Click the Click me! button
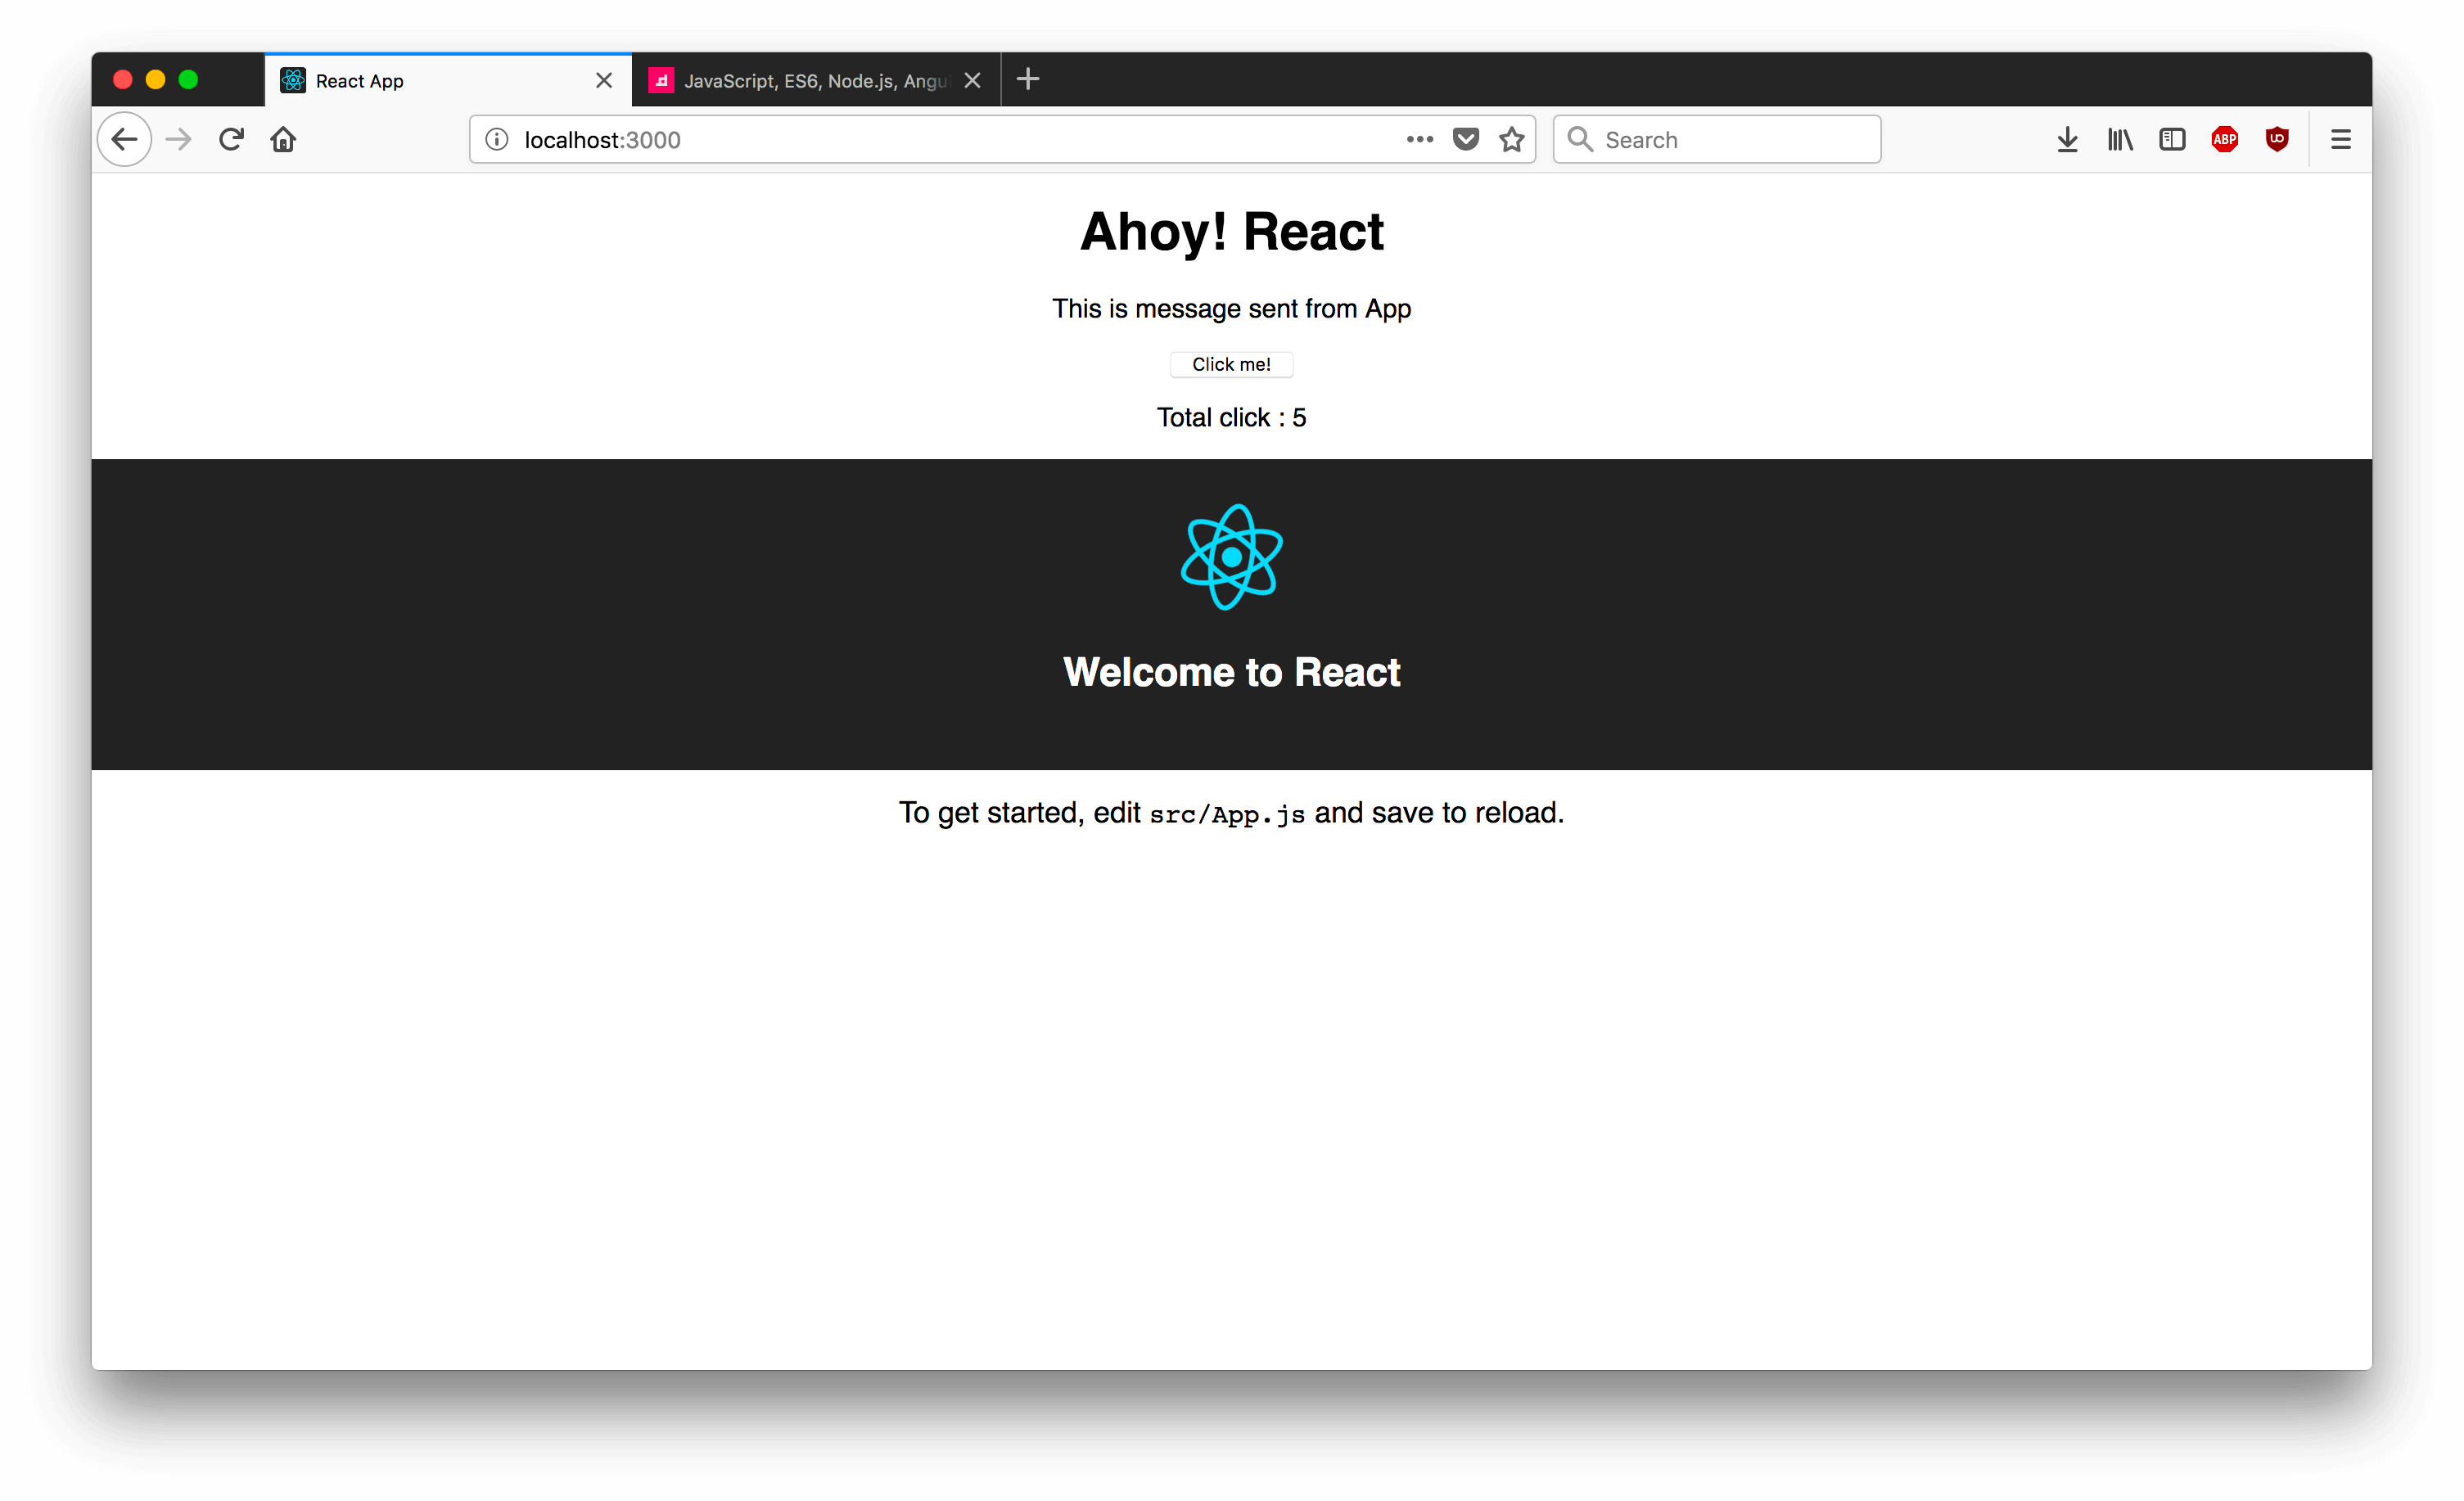The image size is (2464, 1501). tap(1231, 364)
